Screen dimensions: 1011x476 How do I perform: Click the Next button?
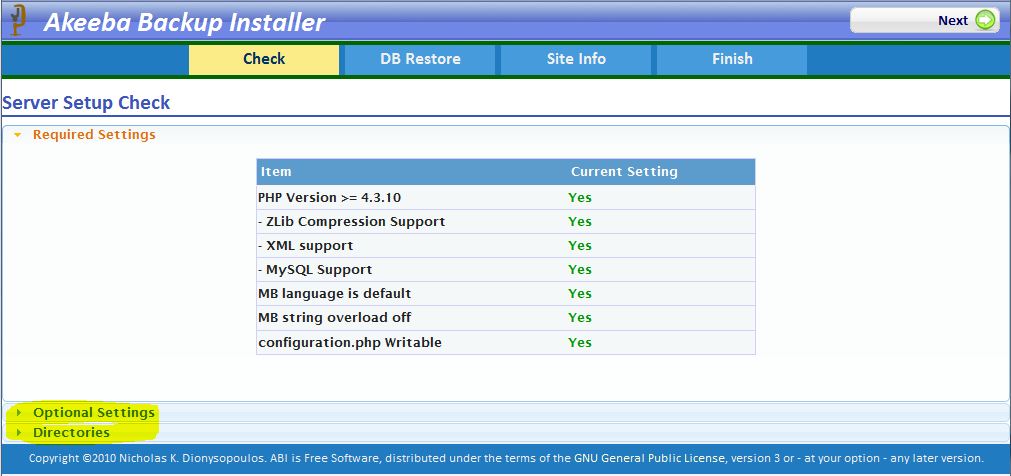(925, 20)
